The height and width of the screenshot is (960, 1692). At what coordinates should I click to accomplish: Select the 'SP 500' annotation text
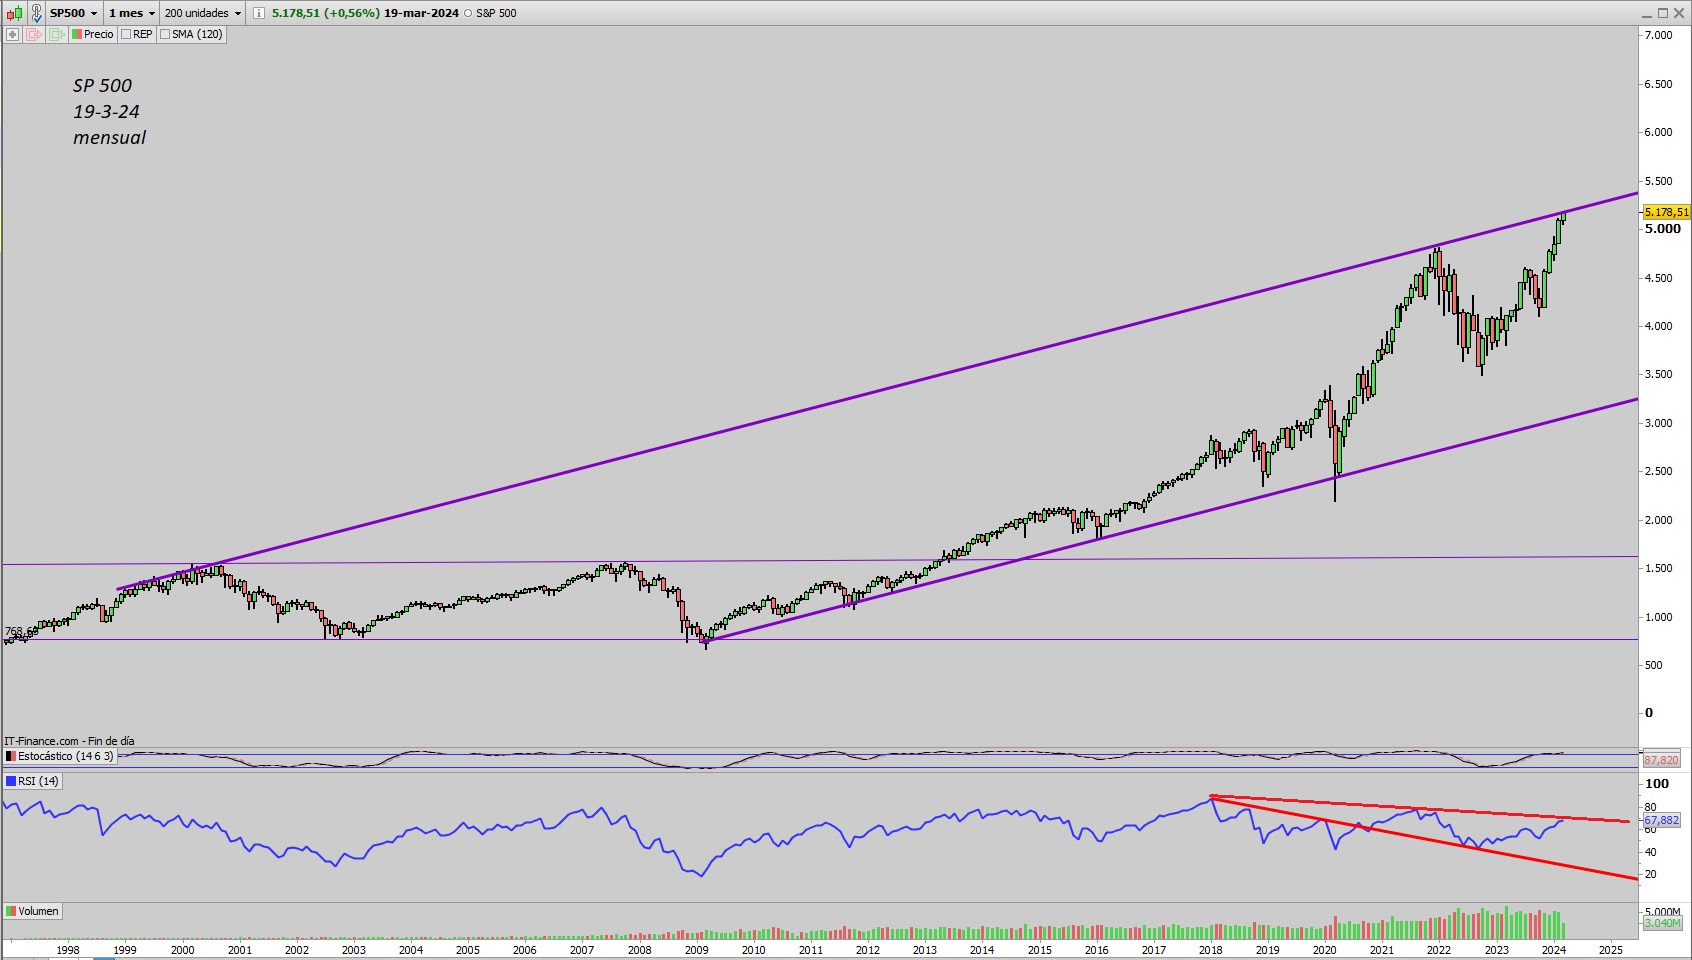click(x=102, y=86)
